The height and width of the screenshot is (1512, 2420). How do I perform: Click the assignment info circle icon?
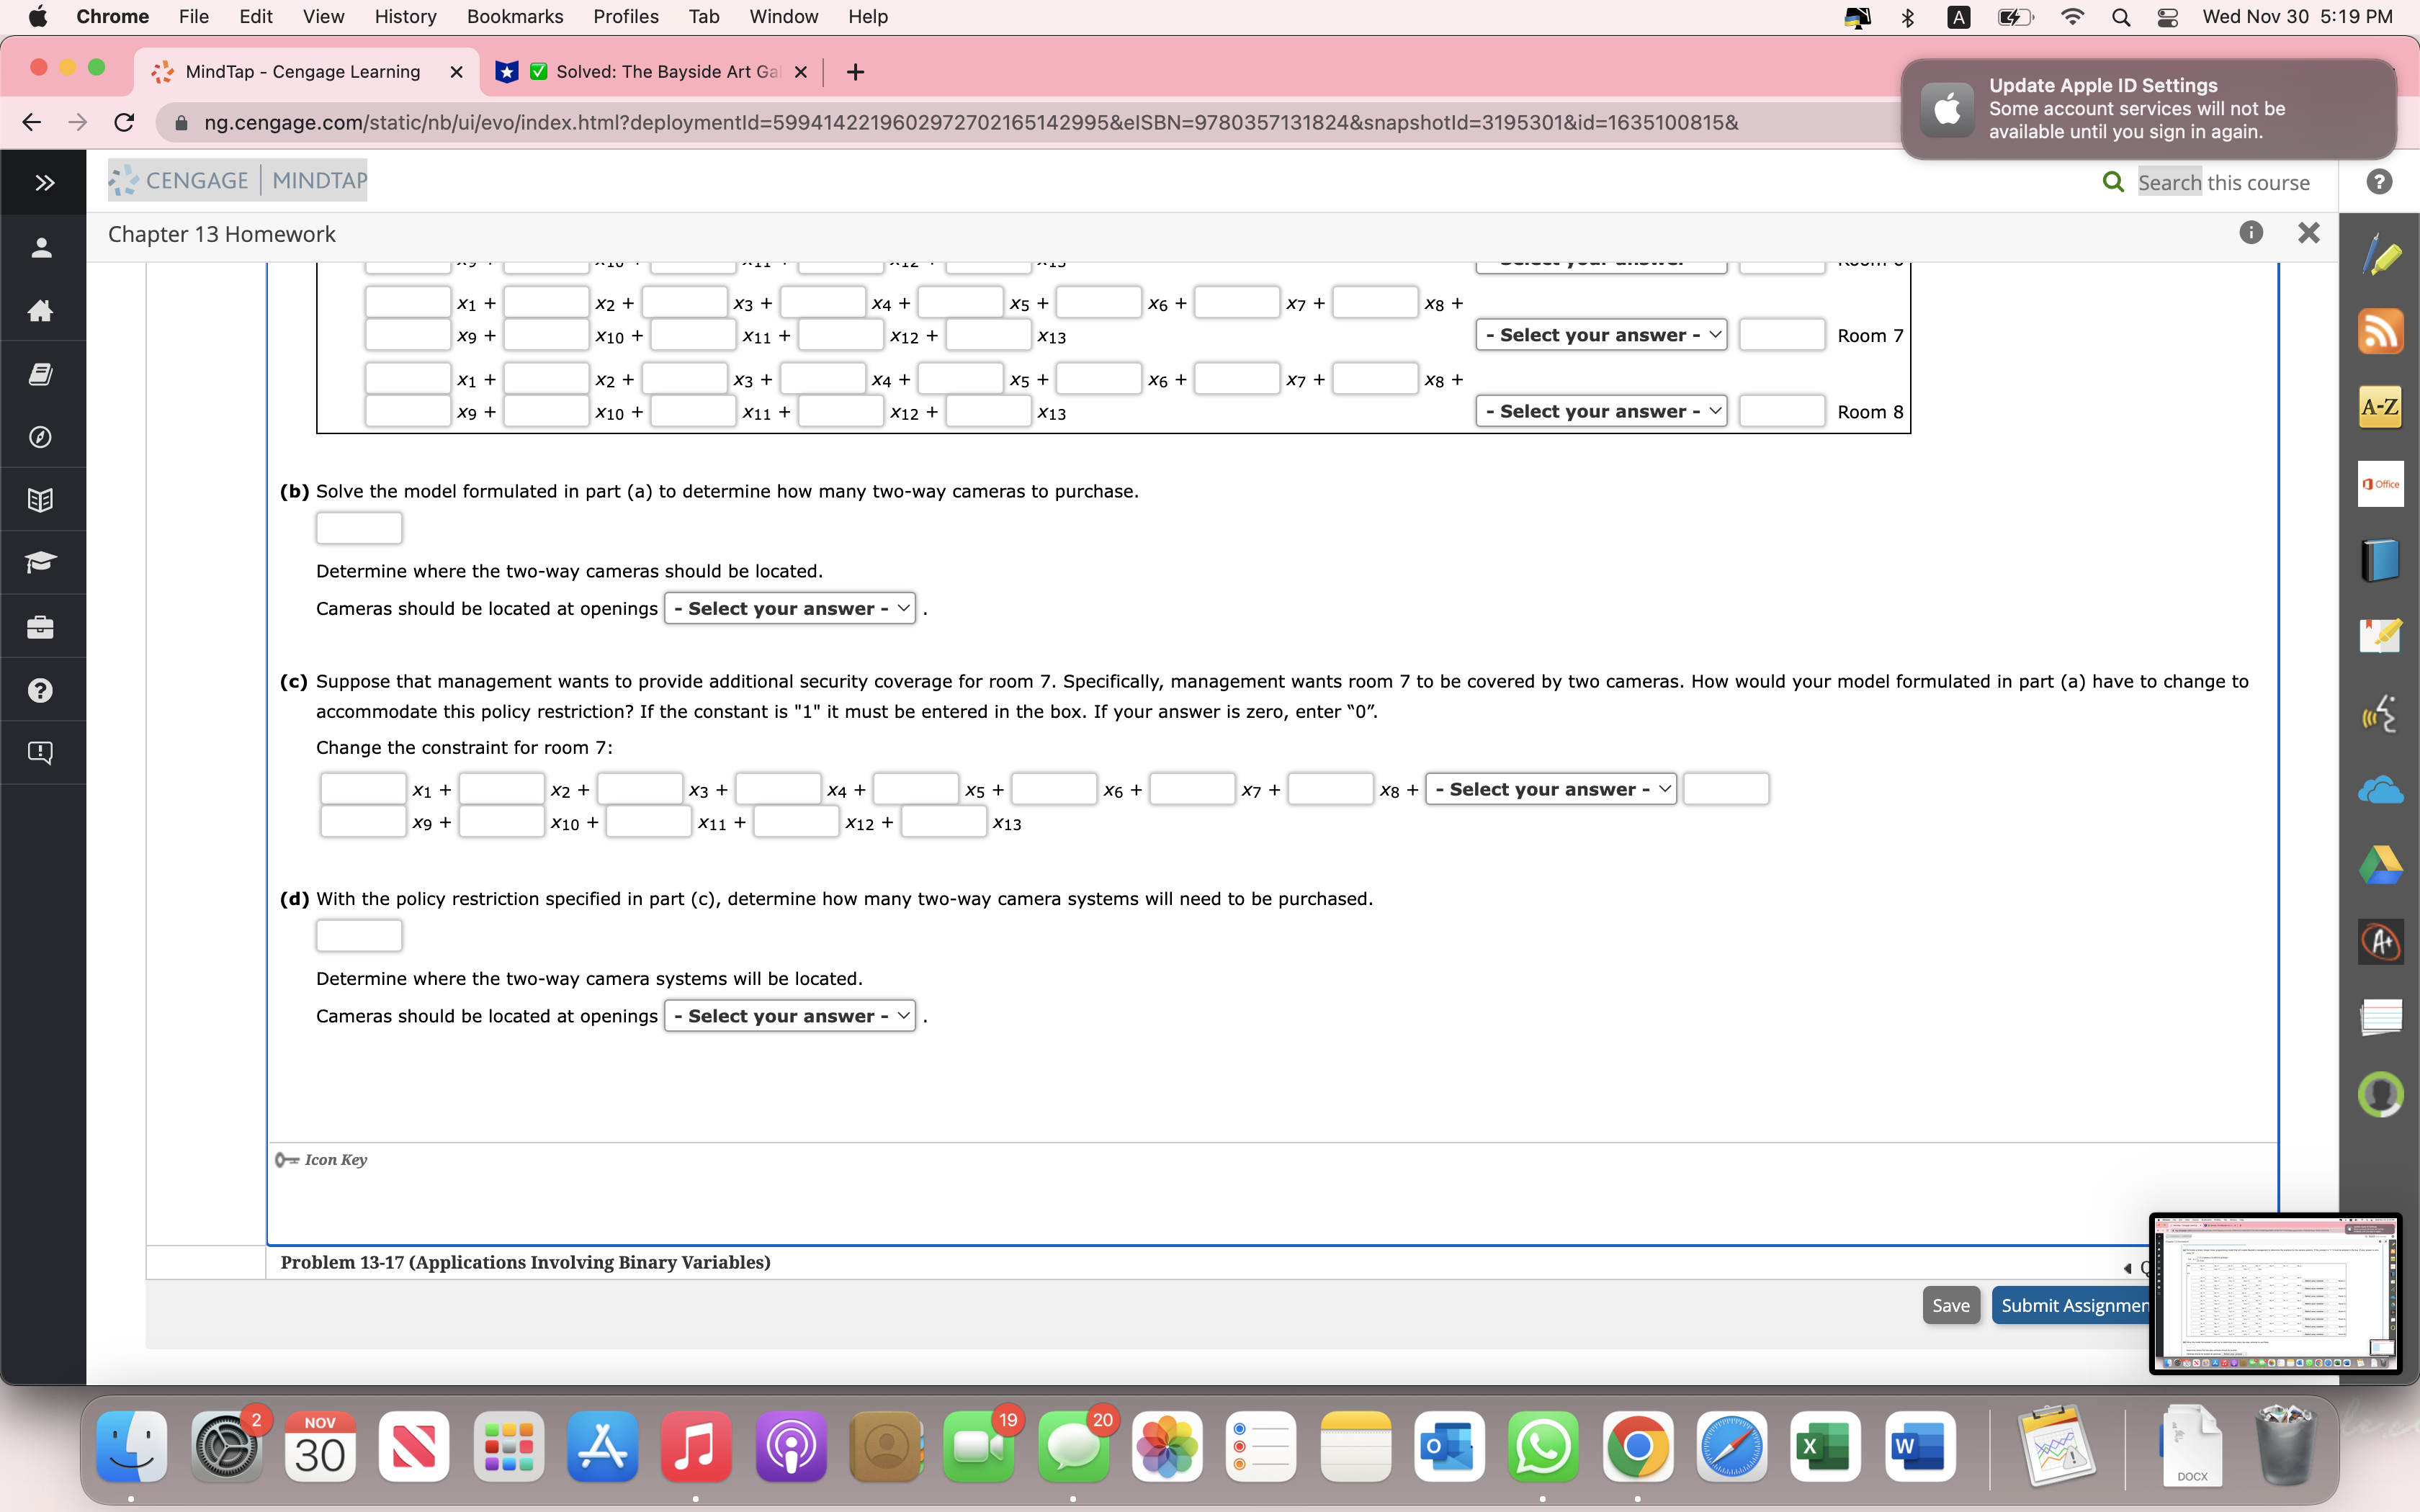[x=2250, y=233]
